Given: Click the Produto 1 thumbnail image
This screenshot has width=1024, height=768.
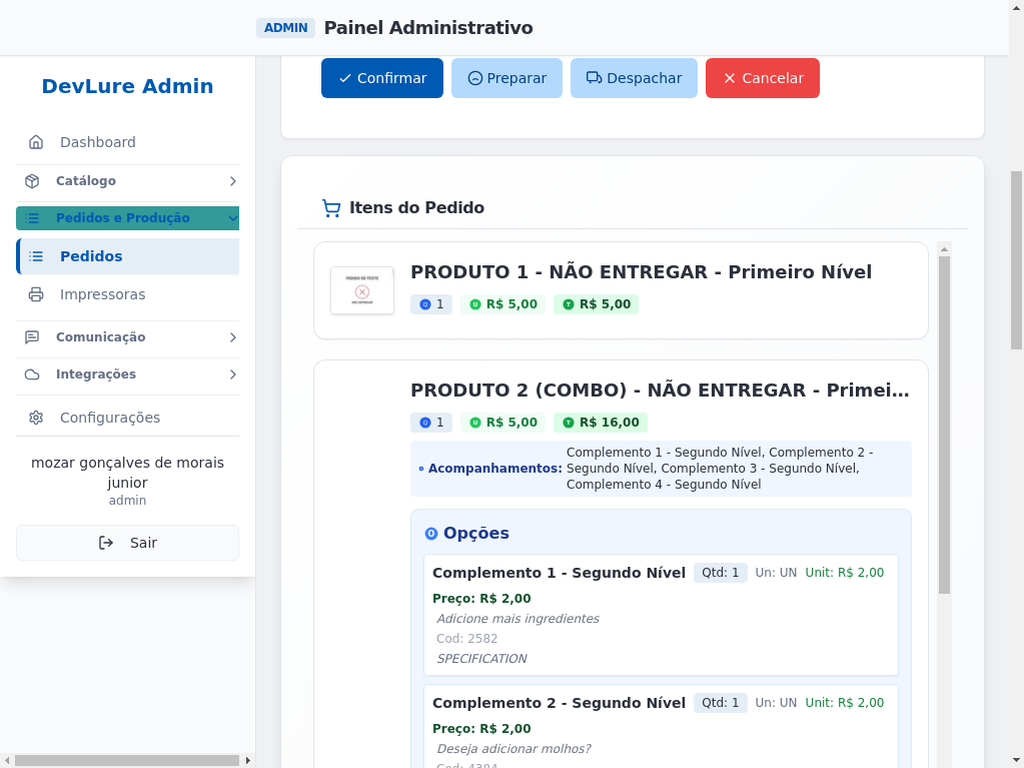Looking at the screenshot, I should (362, 290).
